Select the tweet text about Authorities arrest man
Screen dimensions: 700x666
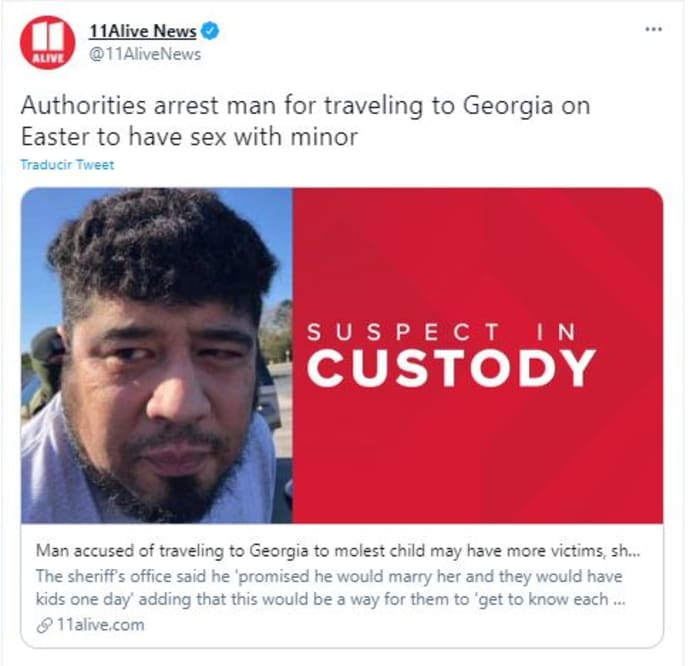pyautogui.click(x=305, y=121)
